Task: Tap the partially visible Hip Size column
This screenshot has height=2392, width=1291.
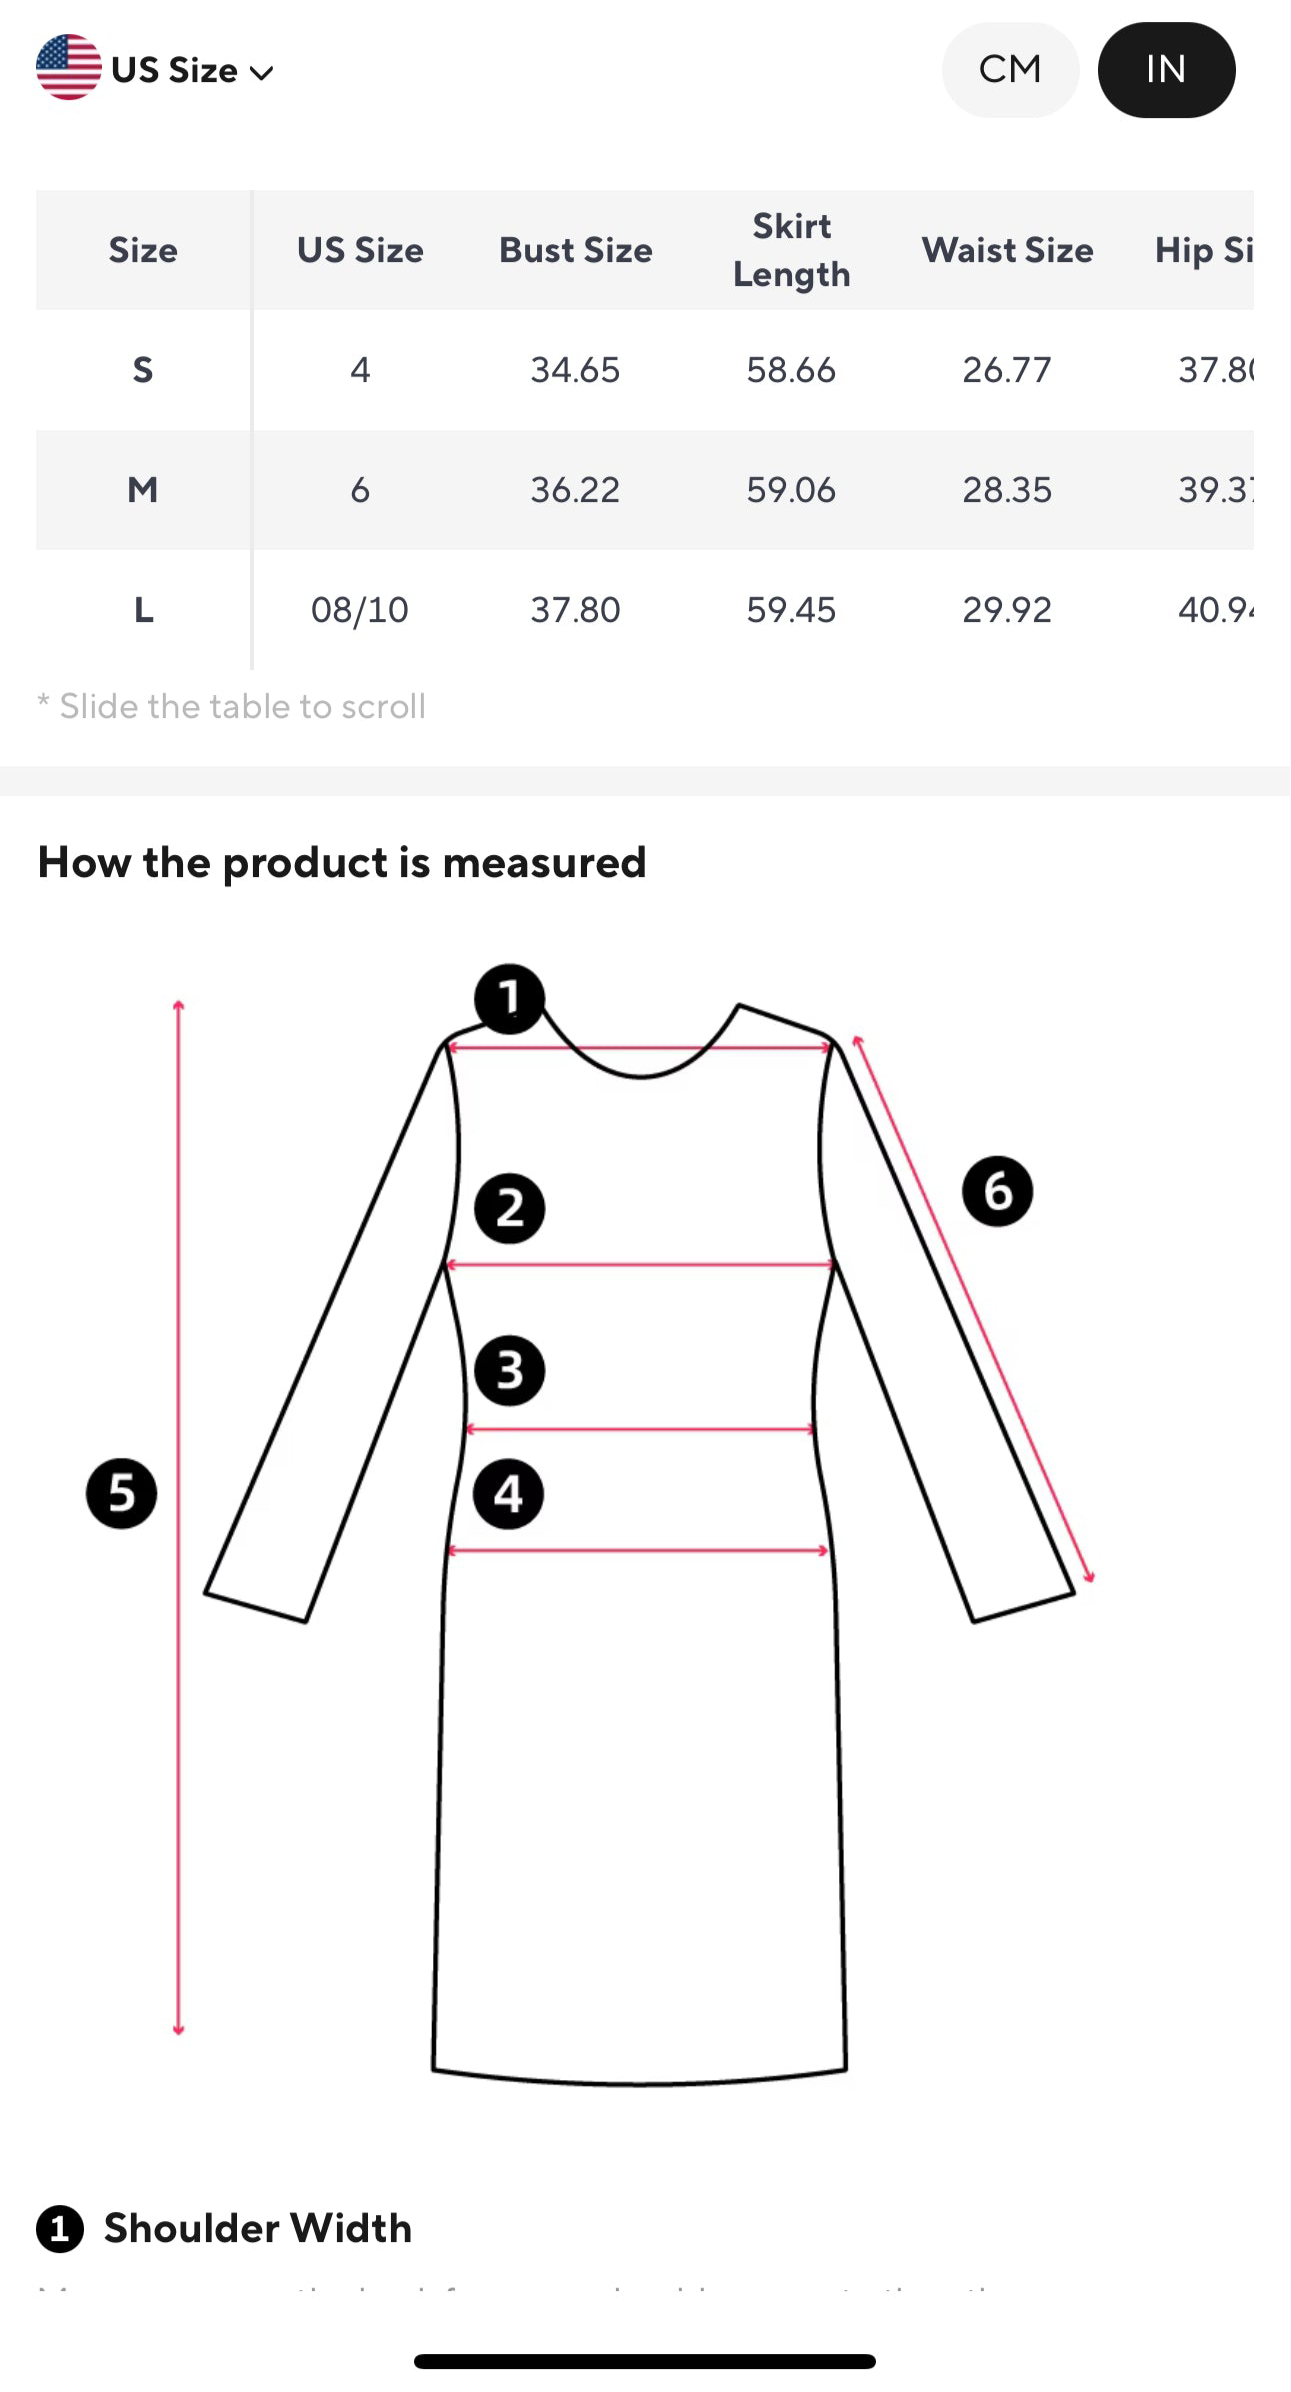Action: click(1204, 250)
